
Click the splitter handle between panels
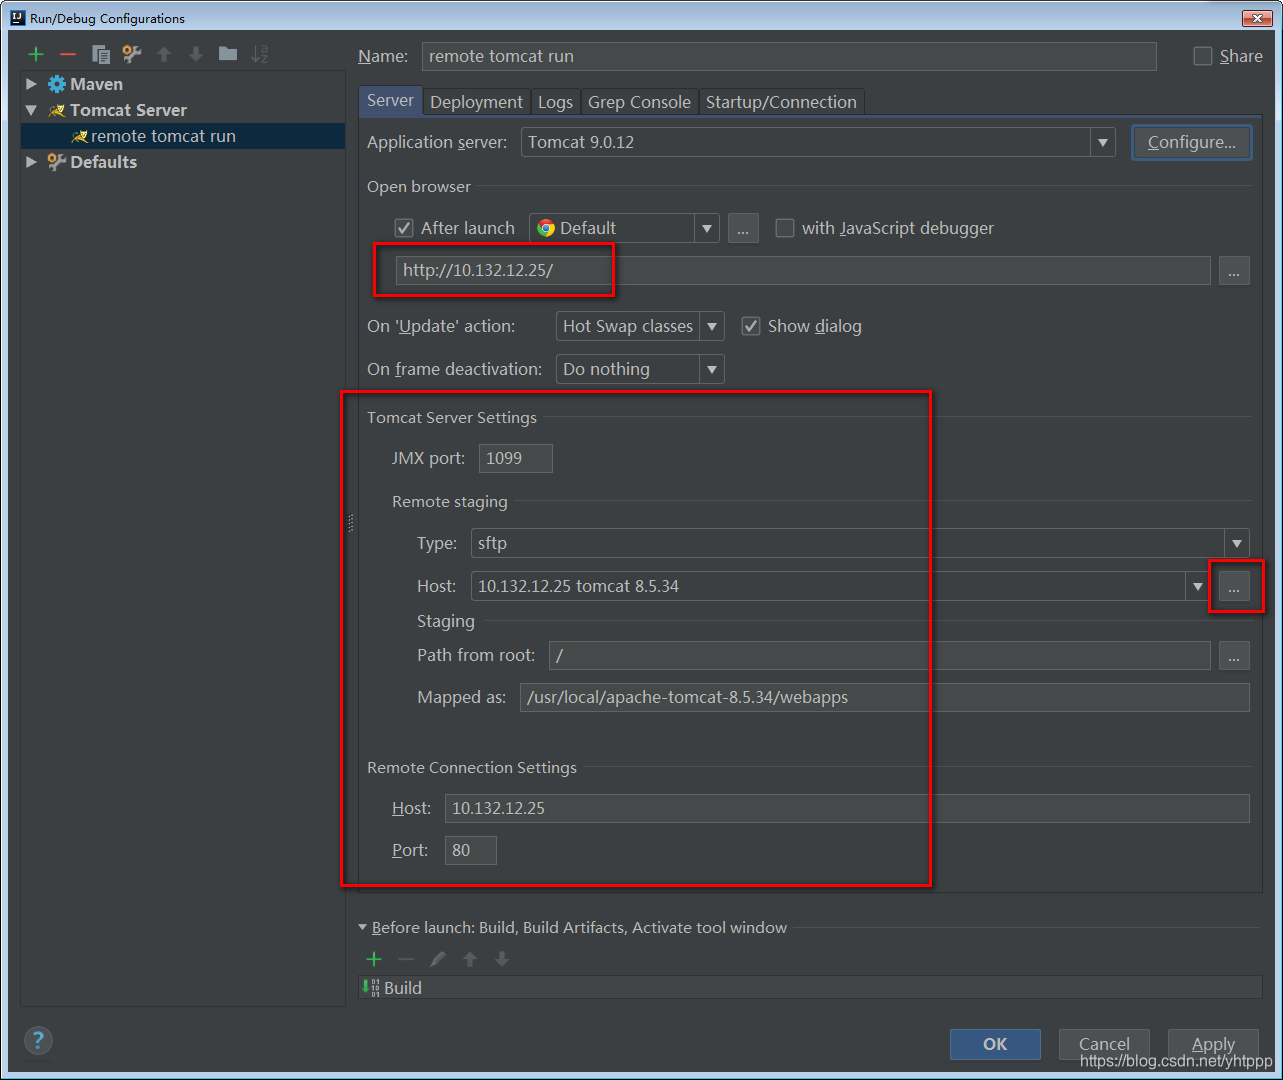click(x=351, y=522)
